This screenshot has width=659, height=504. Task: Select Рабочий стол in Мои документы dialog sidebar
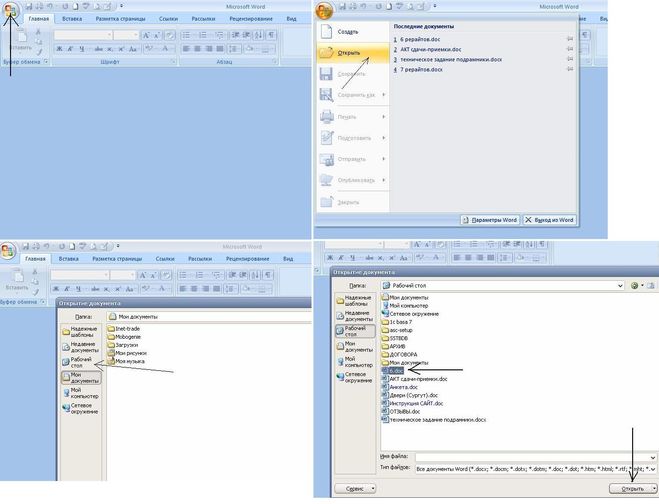(x=81, y=362)
